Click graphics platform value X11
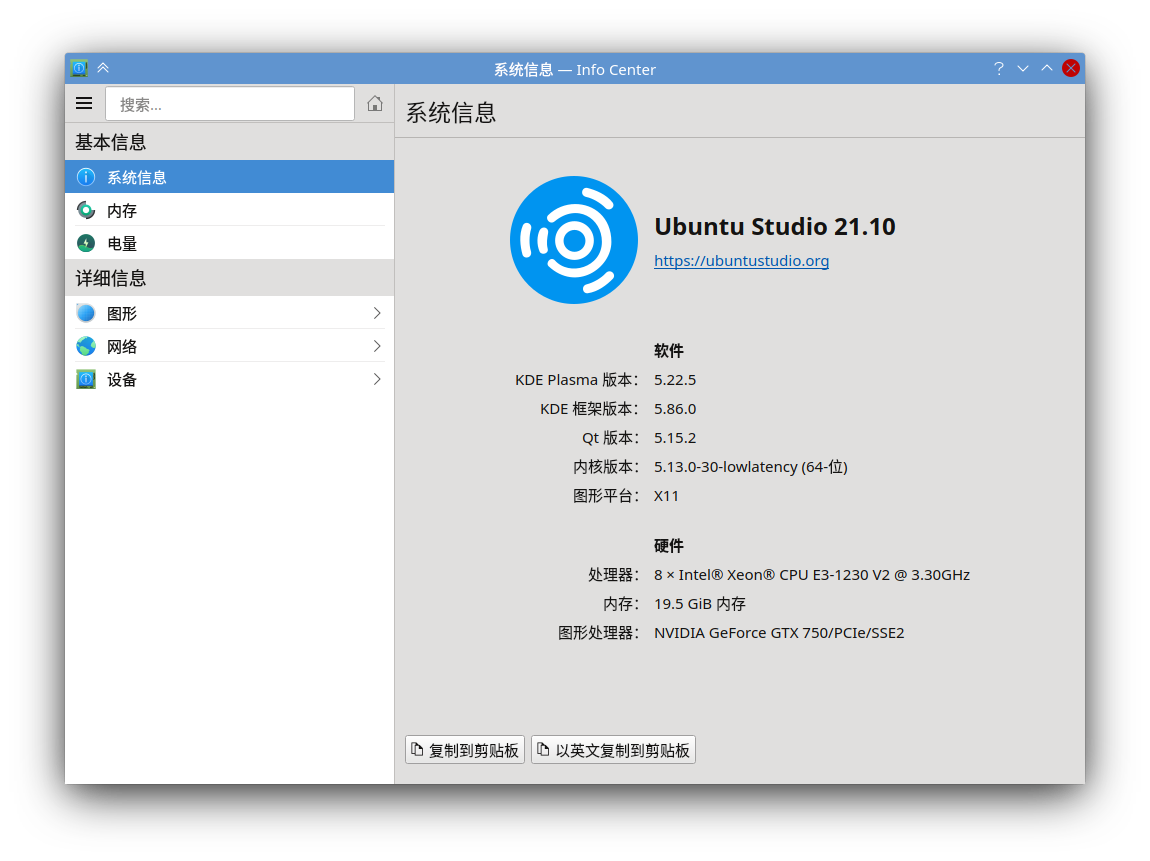This screenshot has height=861, width=1150. pyautogui.click(x=666, y=496)
